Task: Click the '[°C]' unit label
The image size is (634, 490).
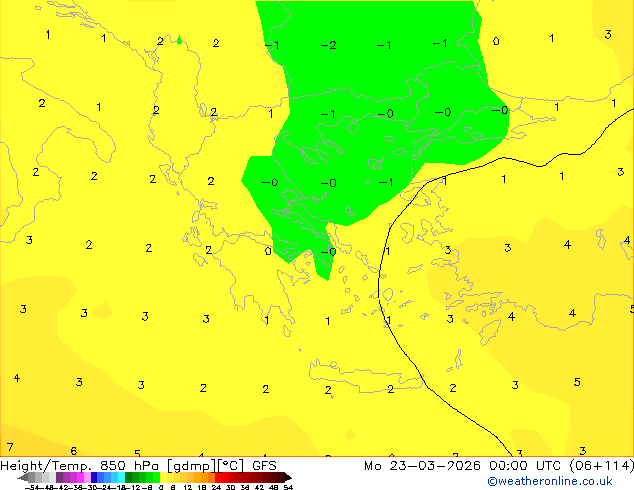Action: [231, 466]
